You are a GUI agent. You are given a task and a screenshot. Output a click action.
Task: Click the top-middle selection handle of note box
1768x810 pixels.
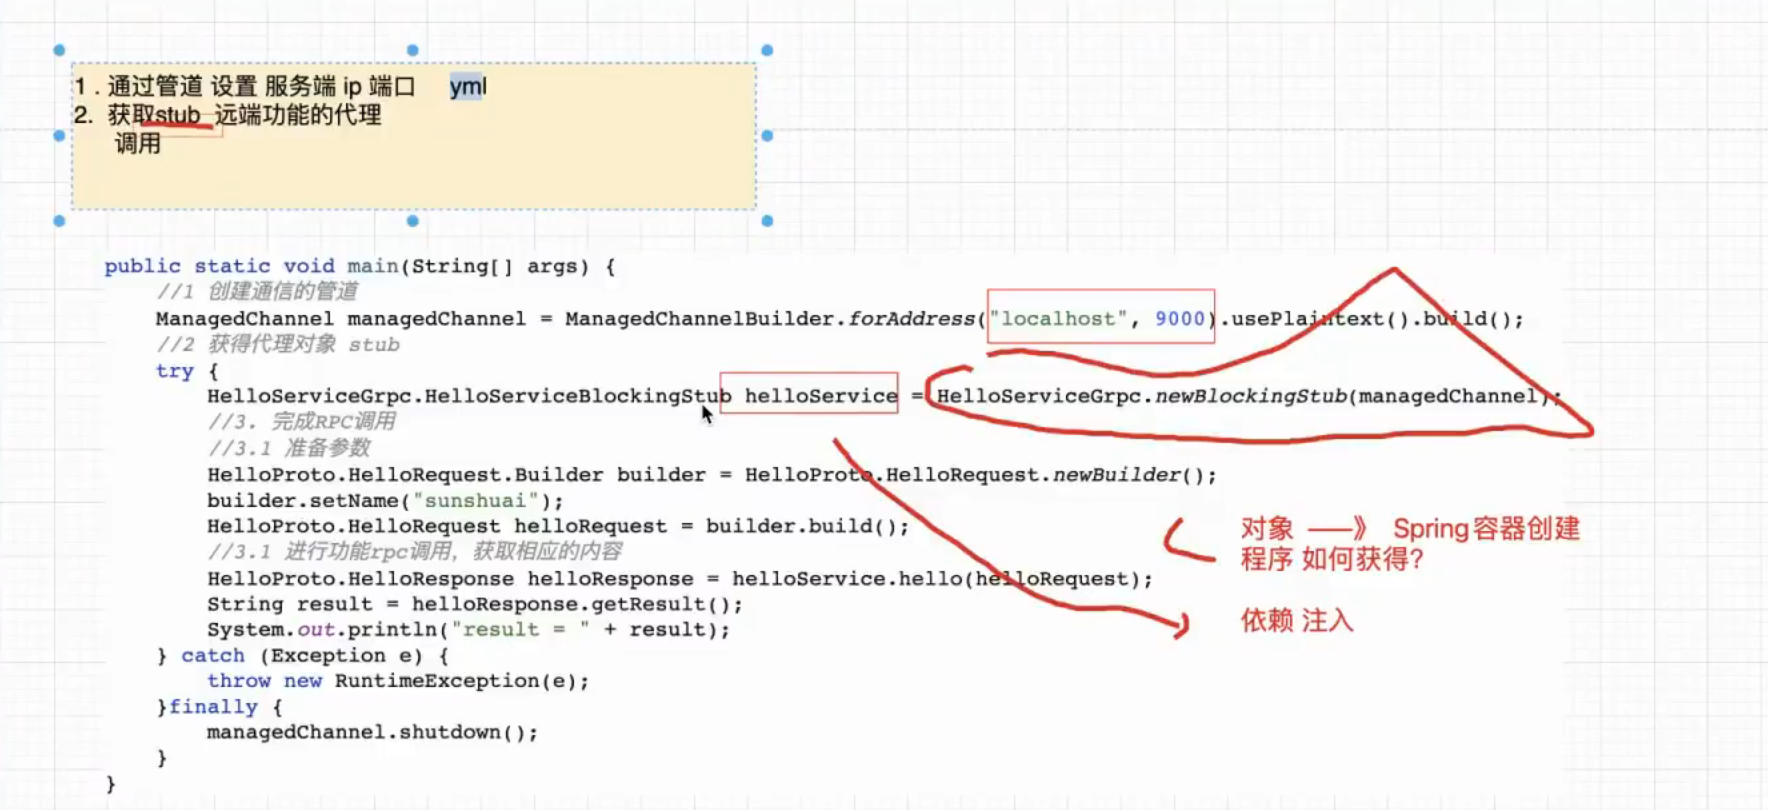[x=413, y=50]
